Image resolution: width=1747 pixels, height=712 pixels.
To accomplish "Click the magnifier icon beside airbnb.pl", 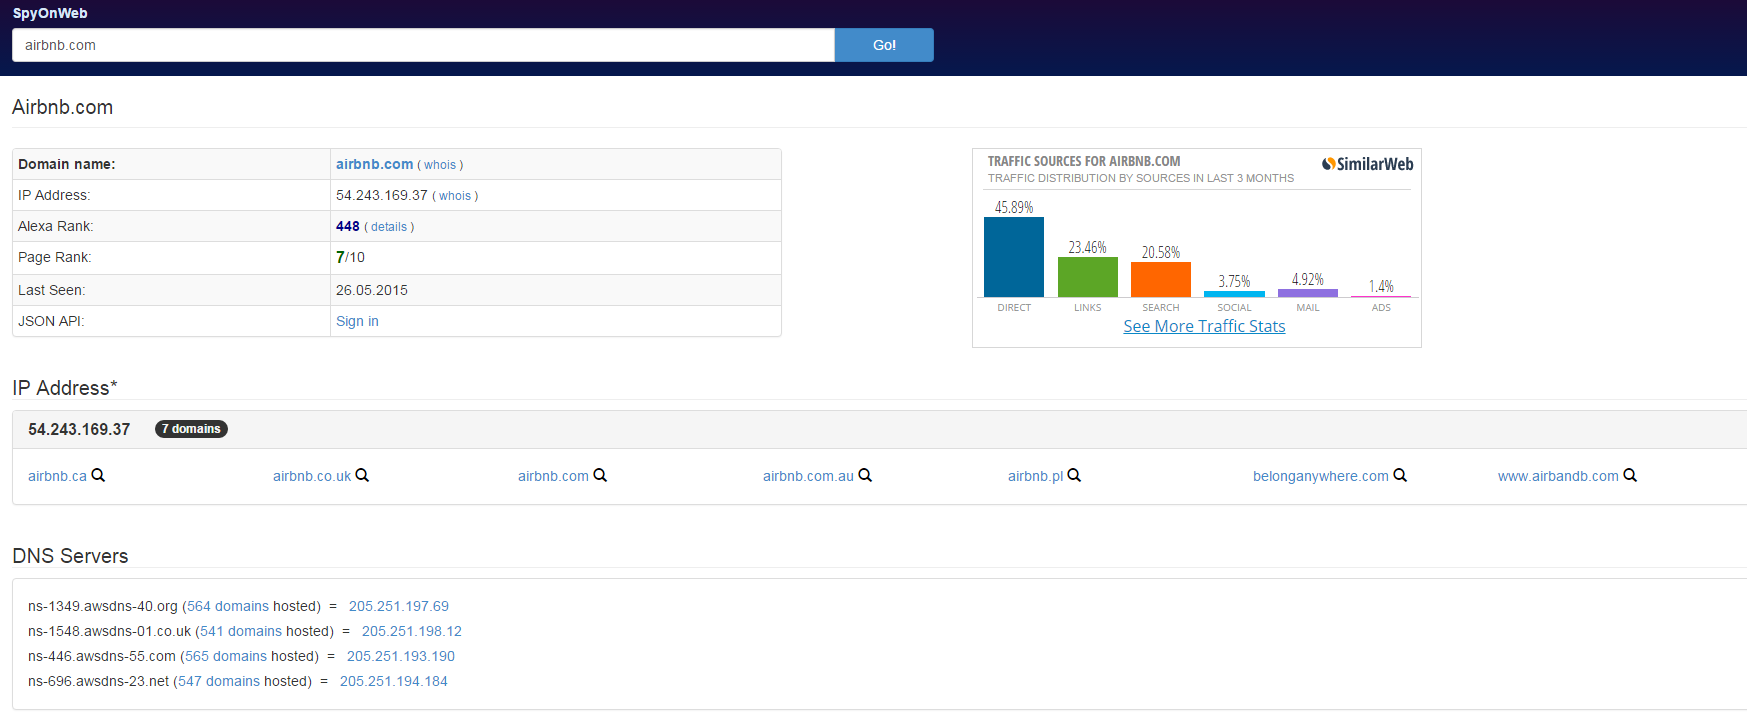I will 1074,475.
